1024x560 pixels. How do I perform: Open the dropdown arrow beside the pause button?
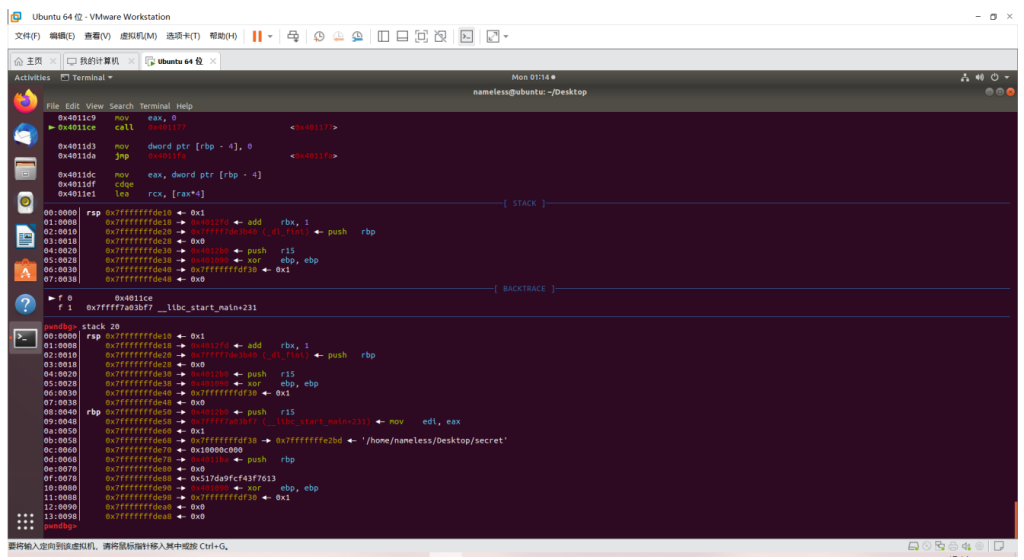click(x=270, y=37)
